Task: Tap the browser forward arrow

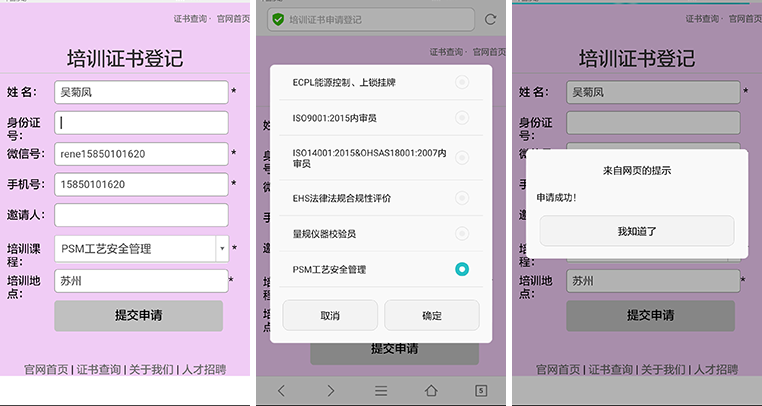Action: pos(331,390)
